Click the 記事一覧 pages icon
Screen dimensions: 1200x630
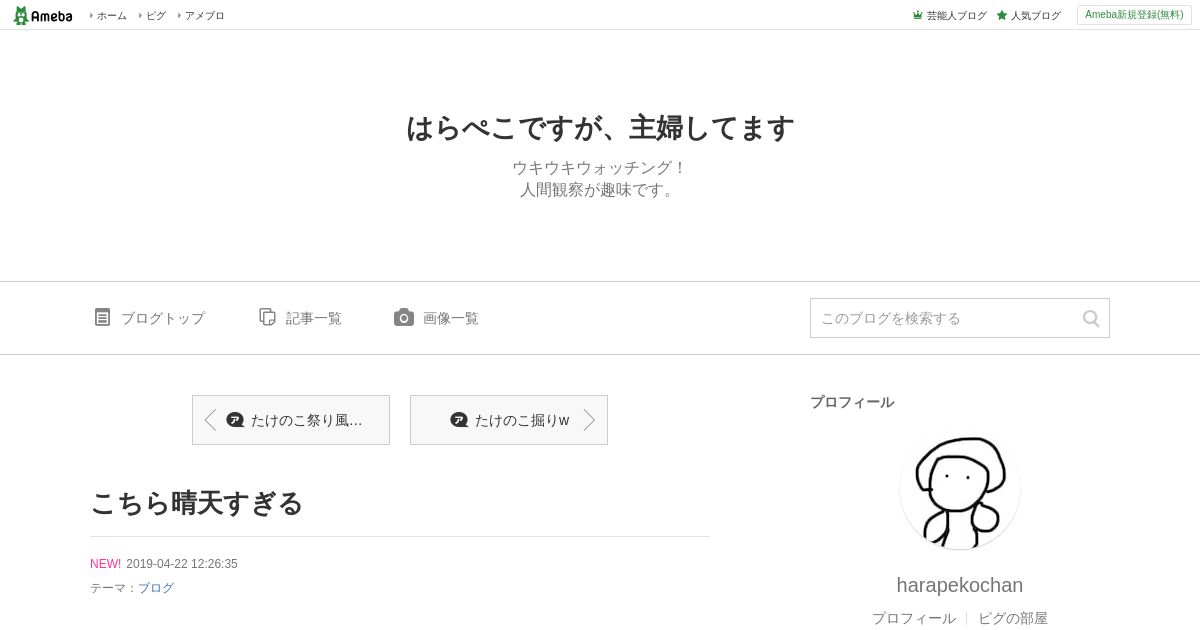[x=267, y=317]
